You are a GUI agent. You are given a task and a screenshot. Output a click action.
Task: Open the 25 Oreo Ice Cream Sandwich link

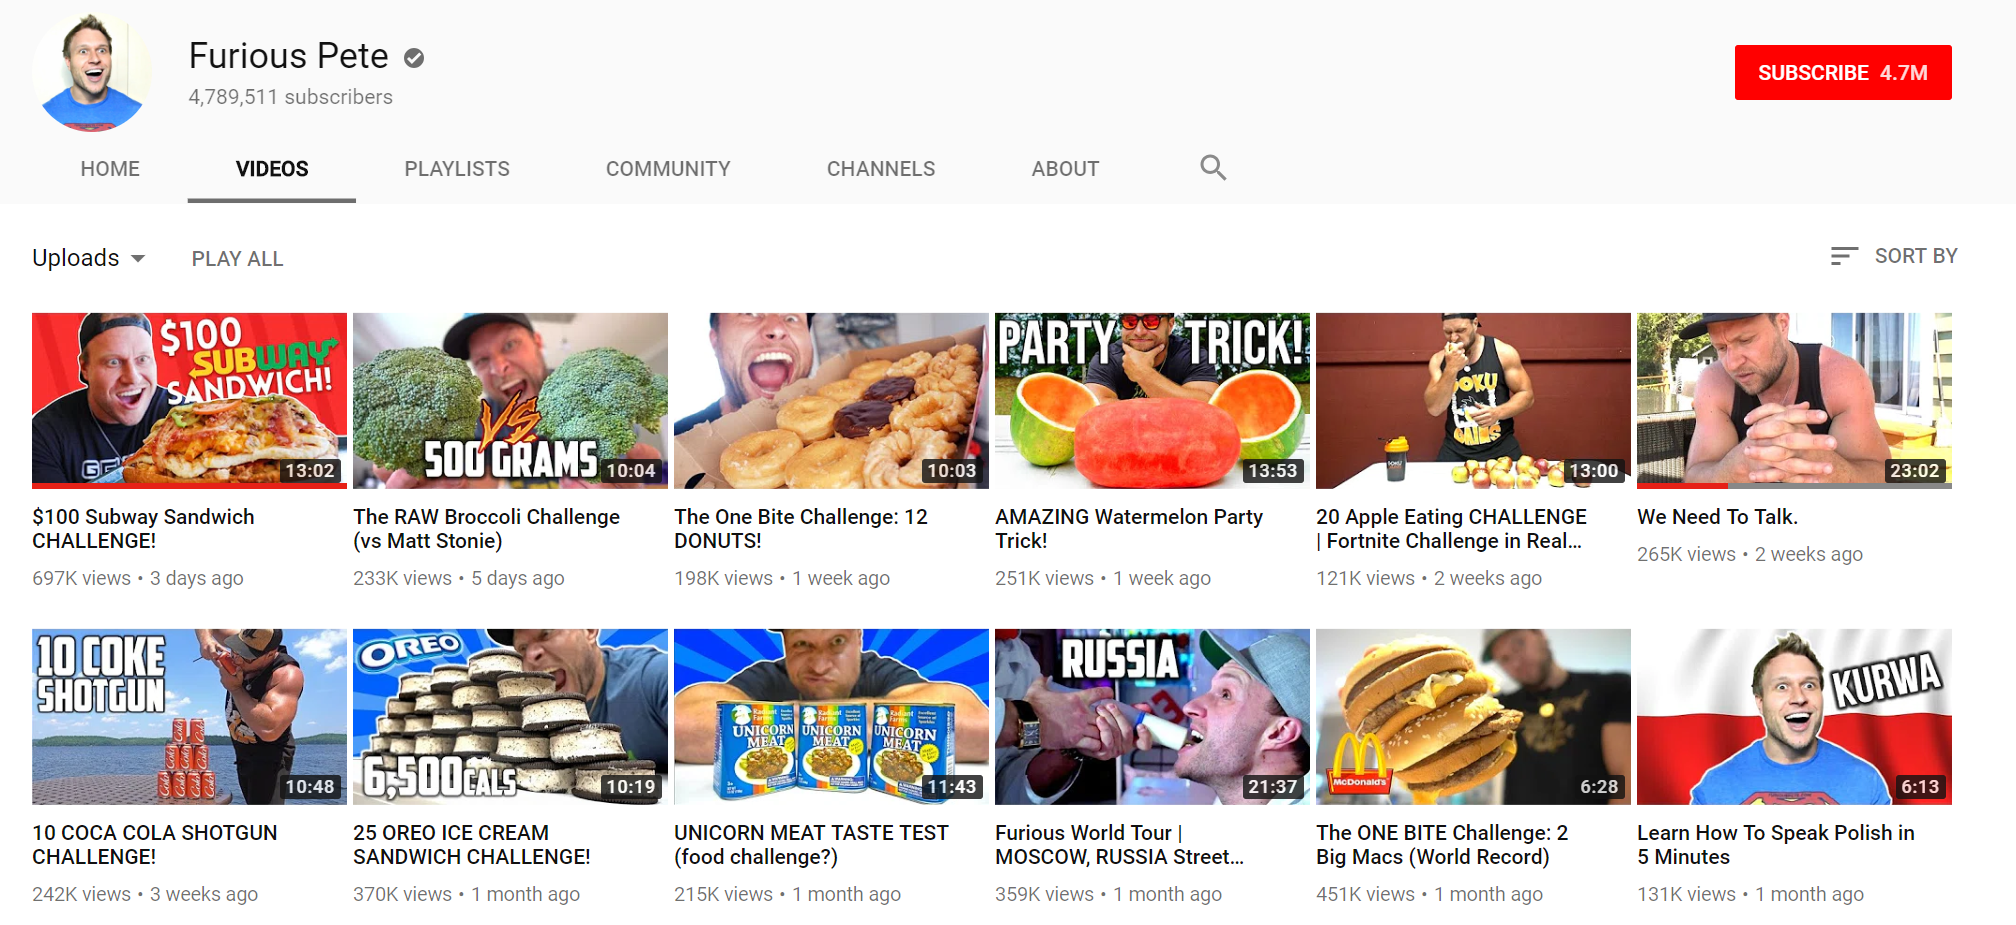pyautogui.click(x=472, y=845)
